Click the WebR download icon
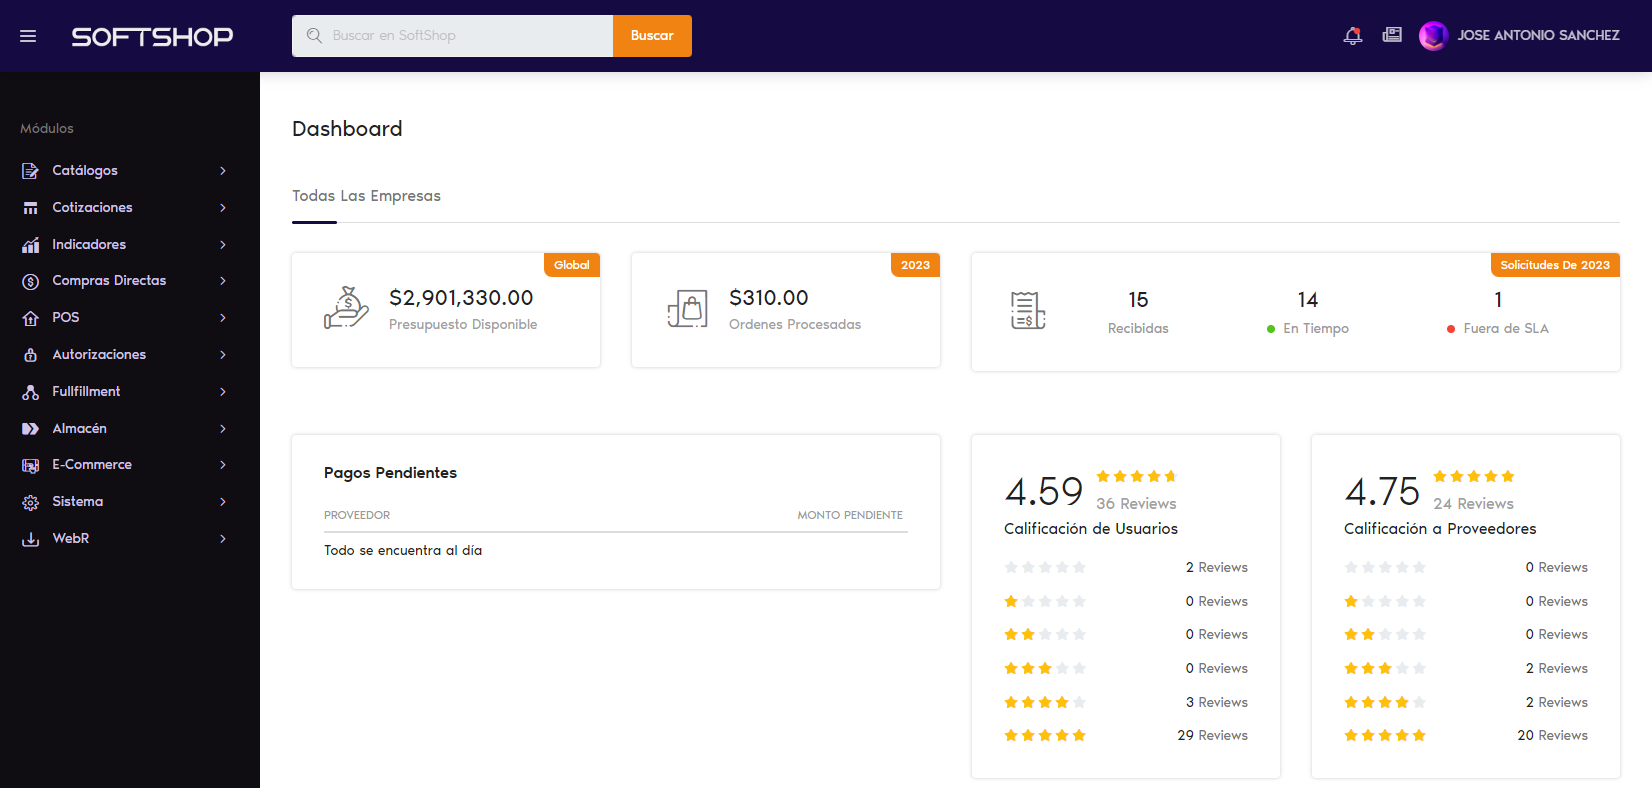 click(31, 539)
